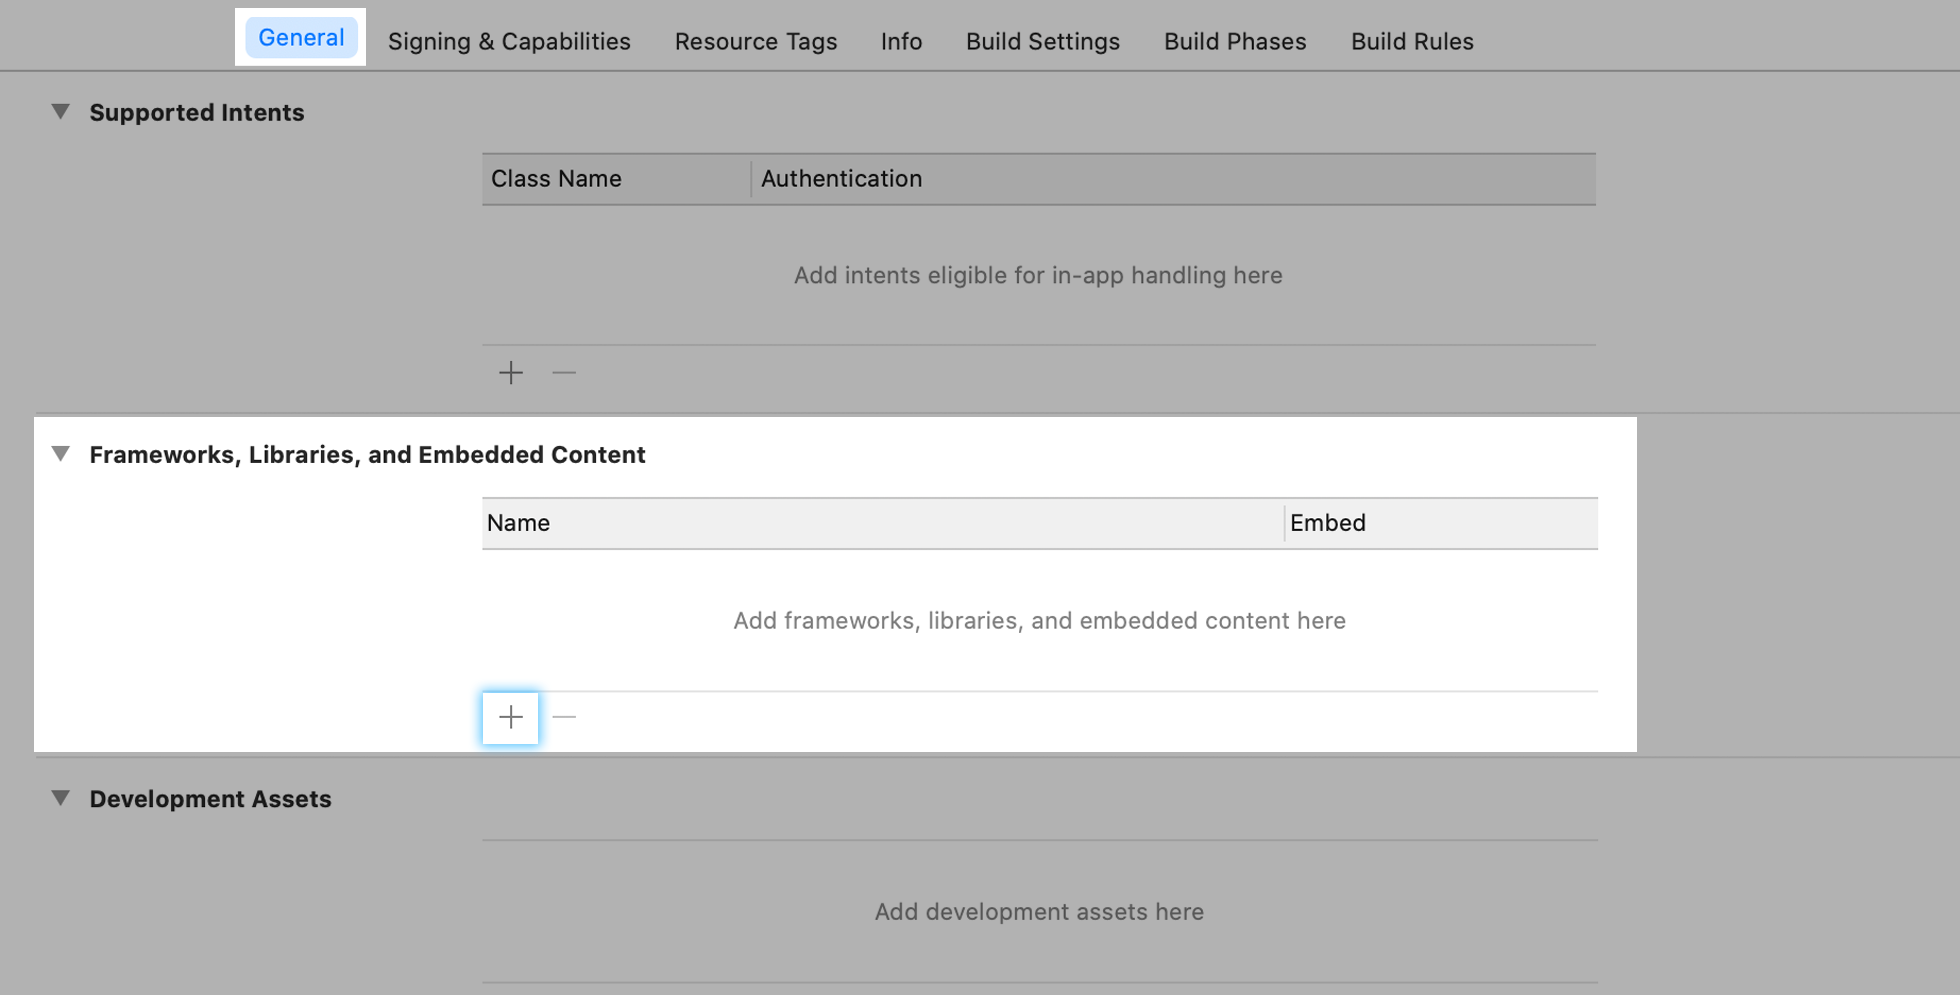This screenshot has width=1960, height=995.
Task: Add a supported intent with plus button
Action: coord(510,373)
